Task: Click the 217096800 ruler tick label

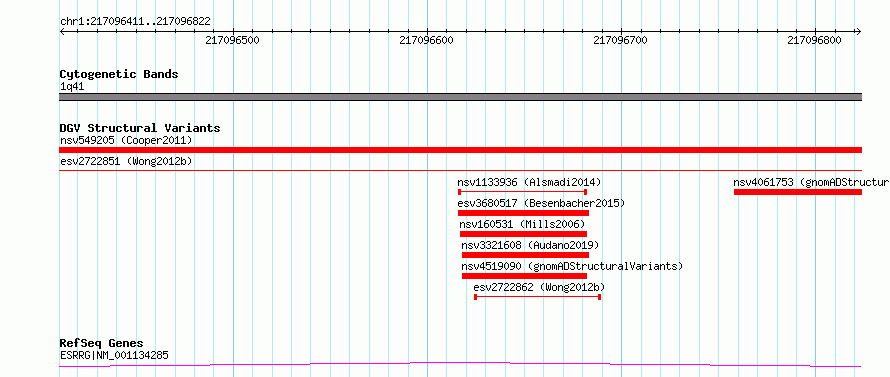Action: pos(815,41)
